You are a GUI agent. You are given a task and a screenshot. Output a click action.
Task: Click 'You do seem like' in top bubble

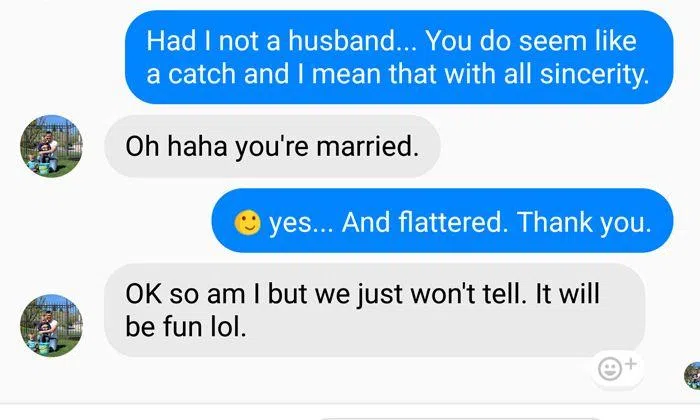531,41
